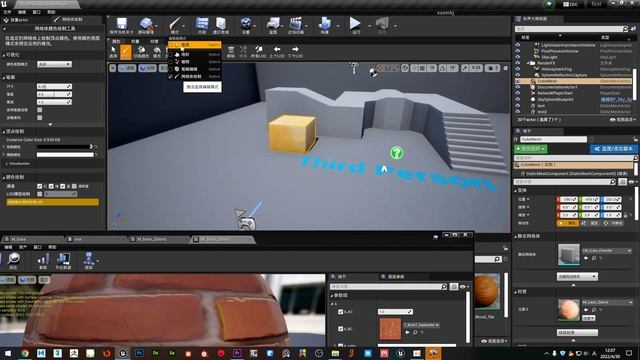This screenshot has width=640, height=360.
Task: Collapse the RenderFX folder in outliner
Action: [x=527, y=63]
